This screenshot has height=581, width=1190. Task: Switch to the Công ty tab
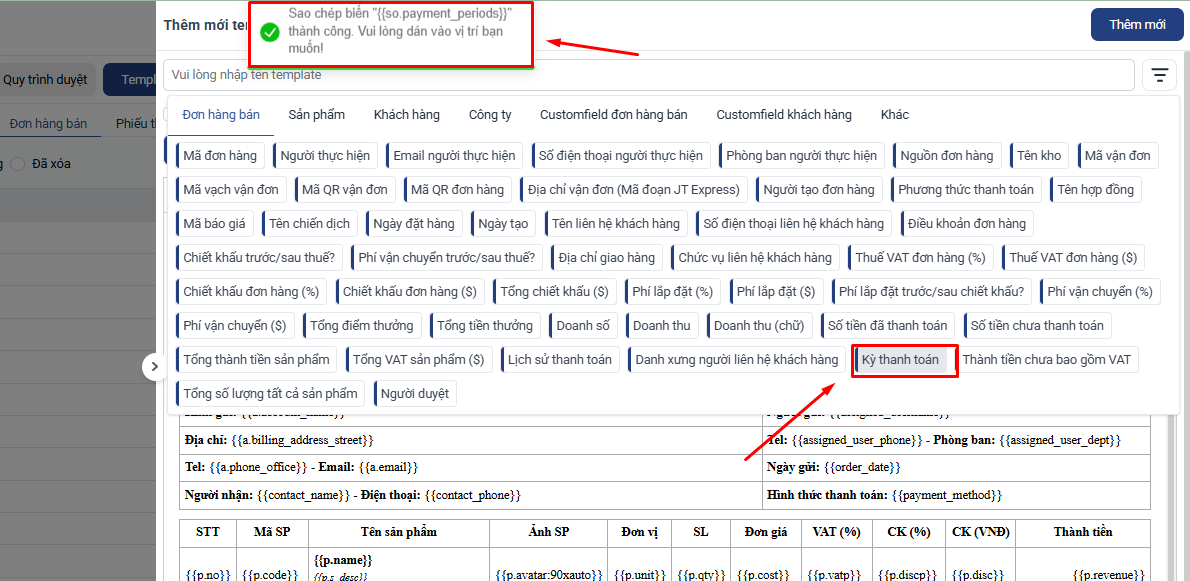[490, 115]
